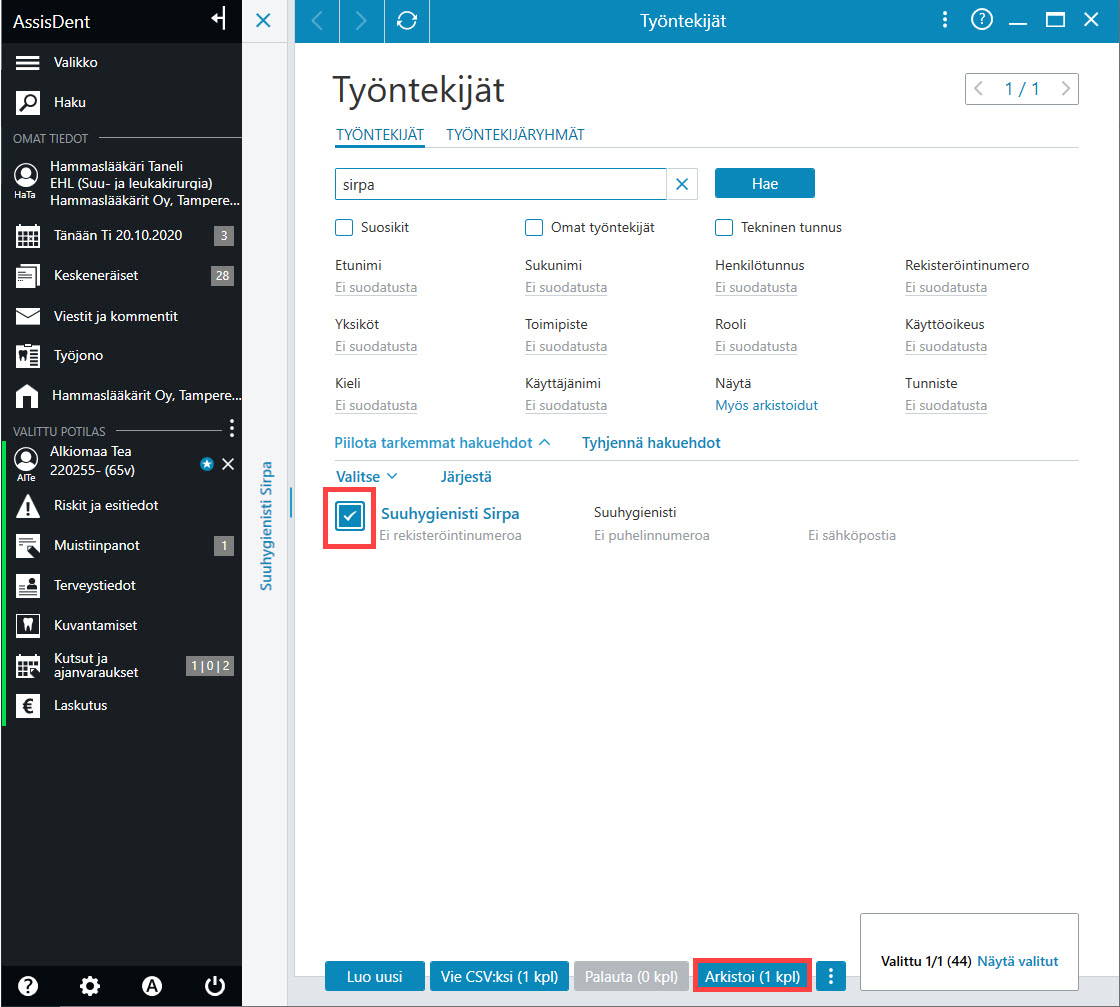Switch to TYÖNTEKIJÄRYHMÄT tab
This screenshot has width=1120, height=1007.
point(515,135)
